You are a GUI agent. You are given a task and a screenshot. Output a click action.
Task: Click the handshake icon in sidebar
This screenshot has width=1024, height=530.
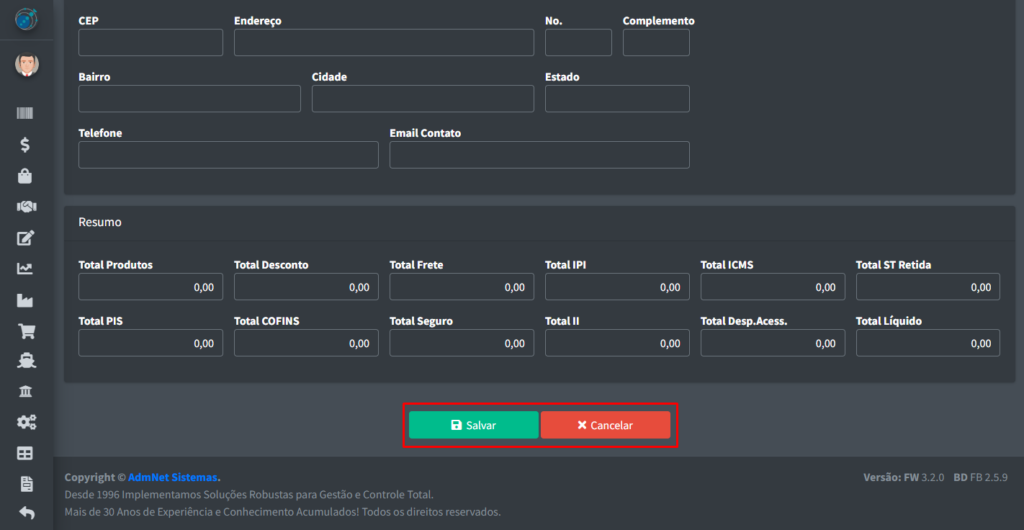[26, 206]
